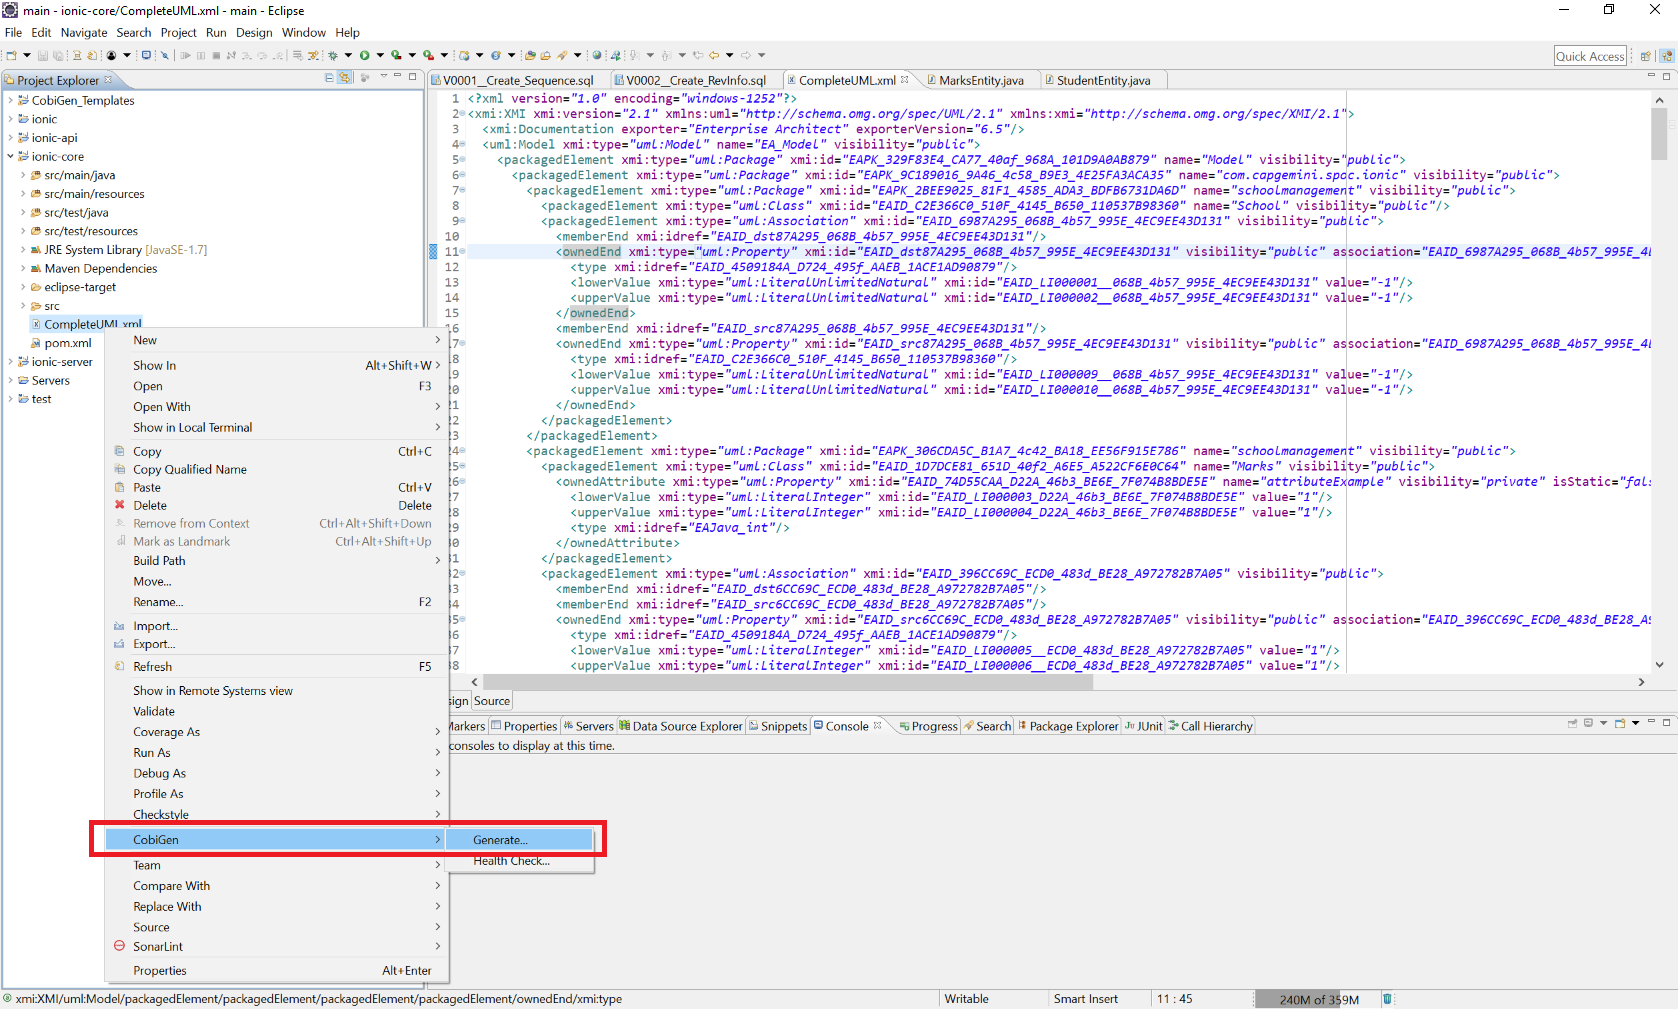The image size is (1678, 1009).
Task: Collapse the ionic-core project tree
Action: point(10,157)
